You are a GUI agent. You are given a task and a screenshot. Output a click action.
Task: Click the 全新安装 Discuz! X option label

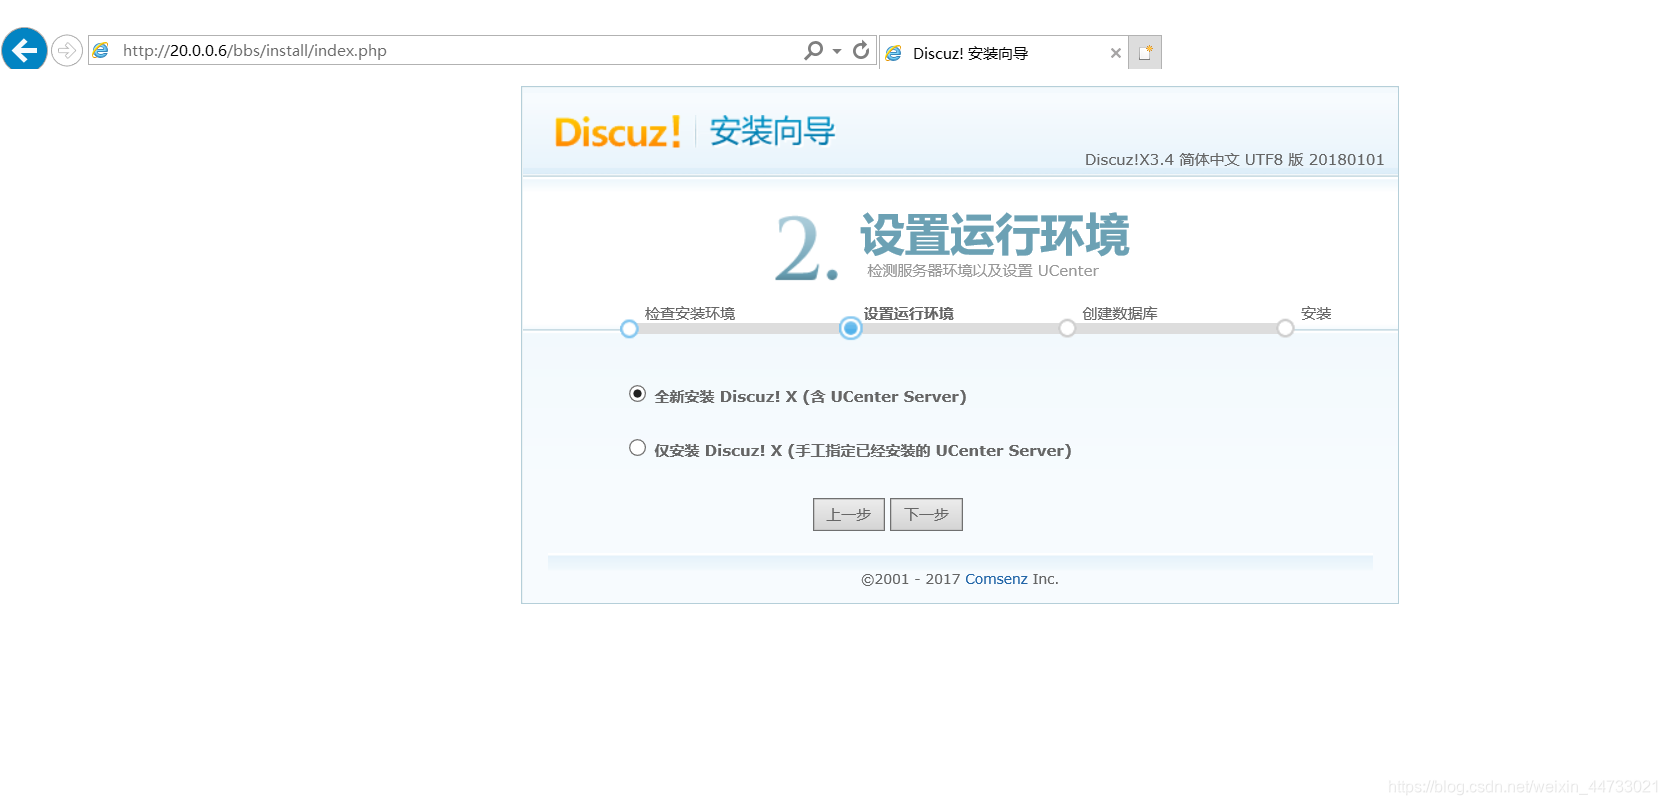810,397
